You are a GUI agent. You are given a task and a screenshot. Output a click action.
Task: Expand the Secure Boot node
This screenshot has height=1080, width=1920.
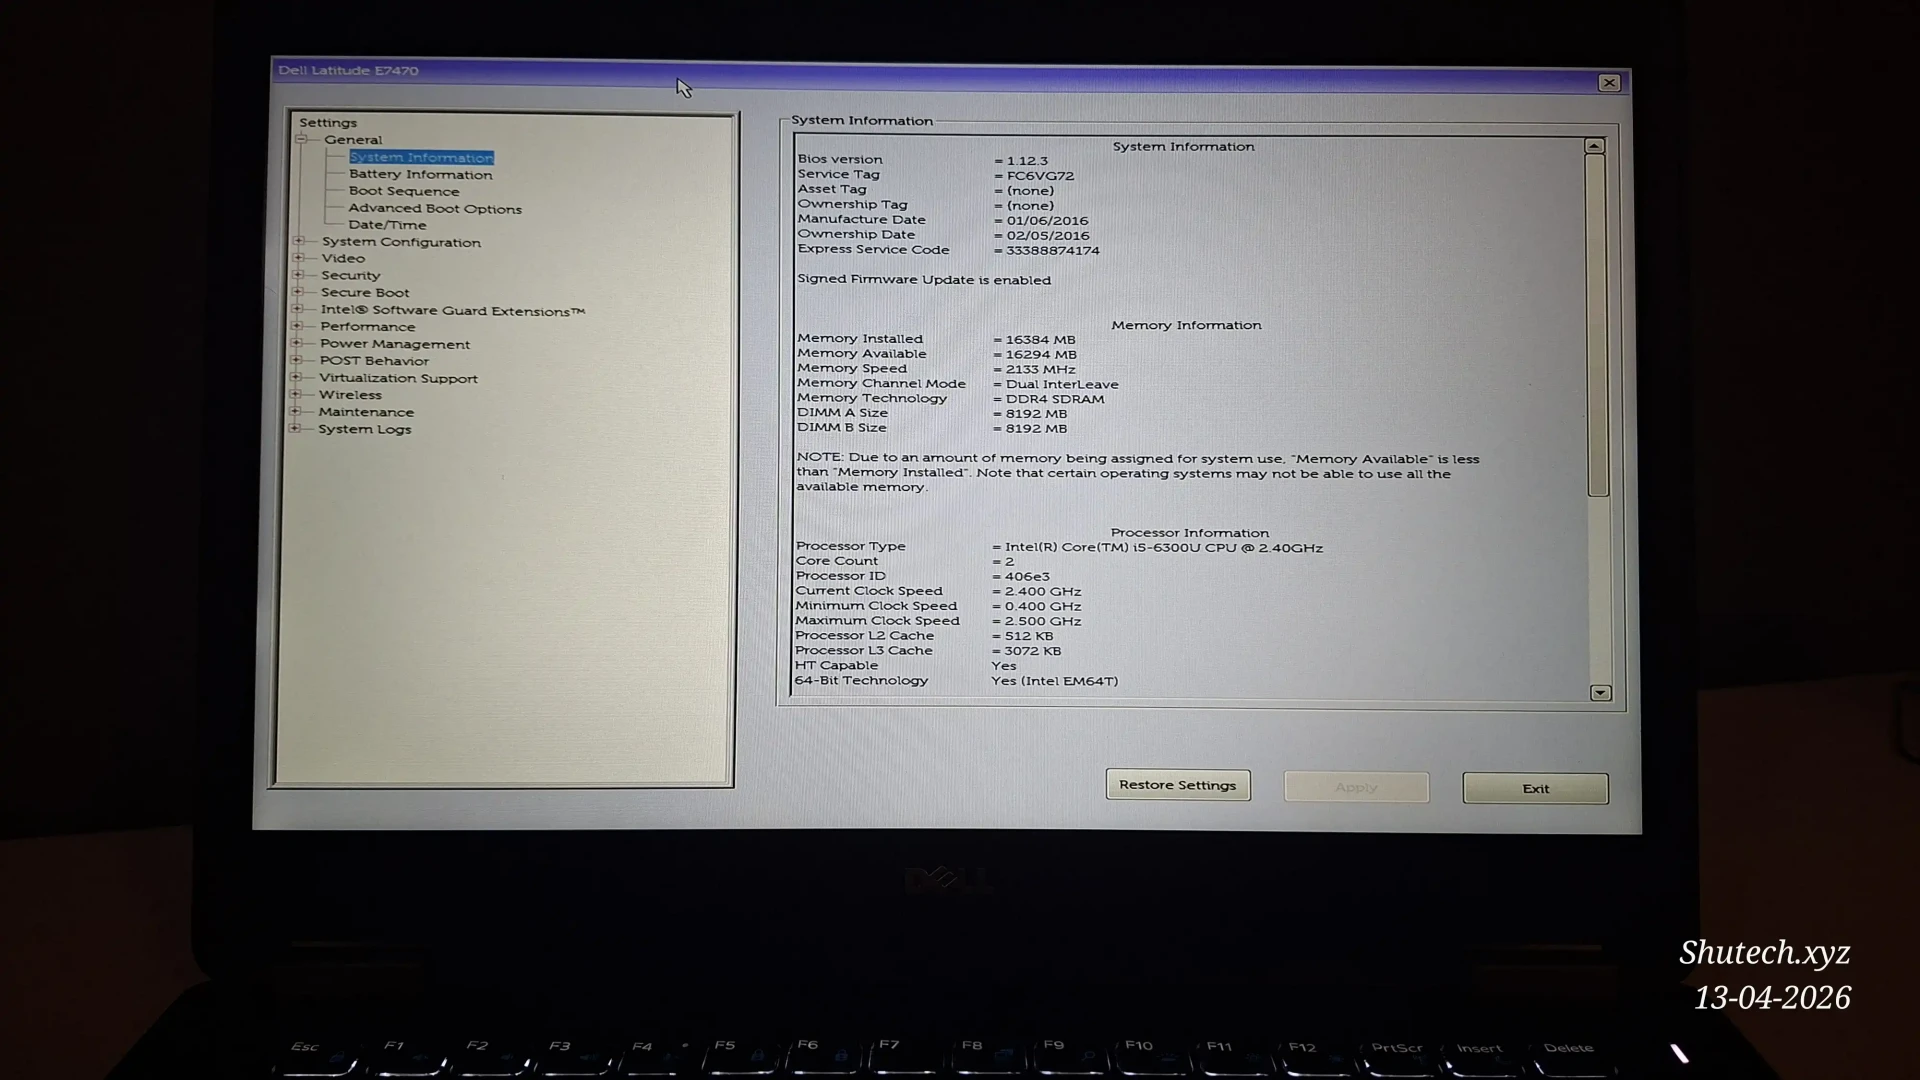point(298,292)
